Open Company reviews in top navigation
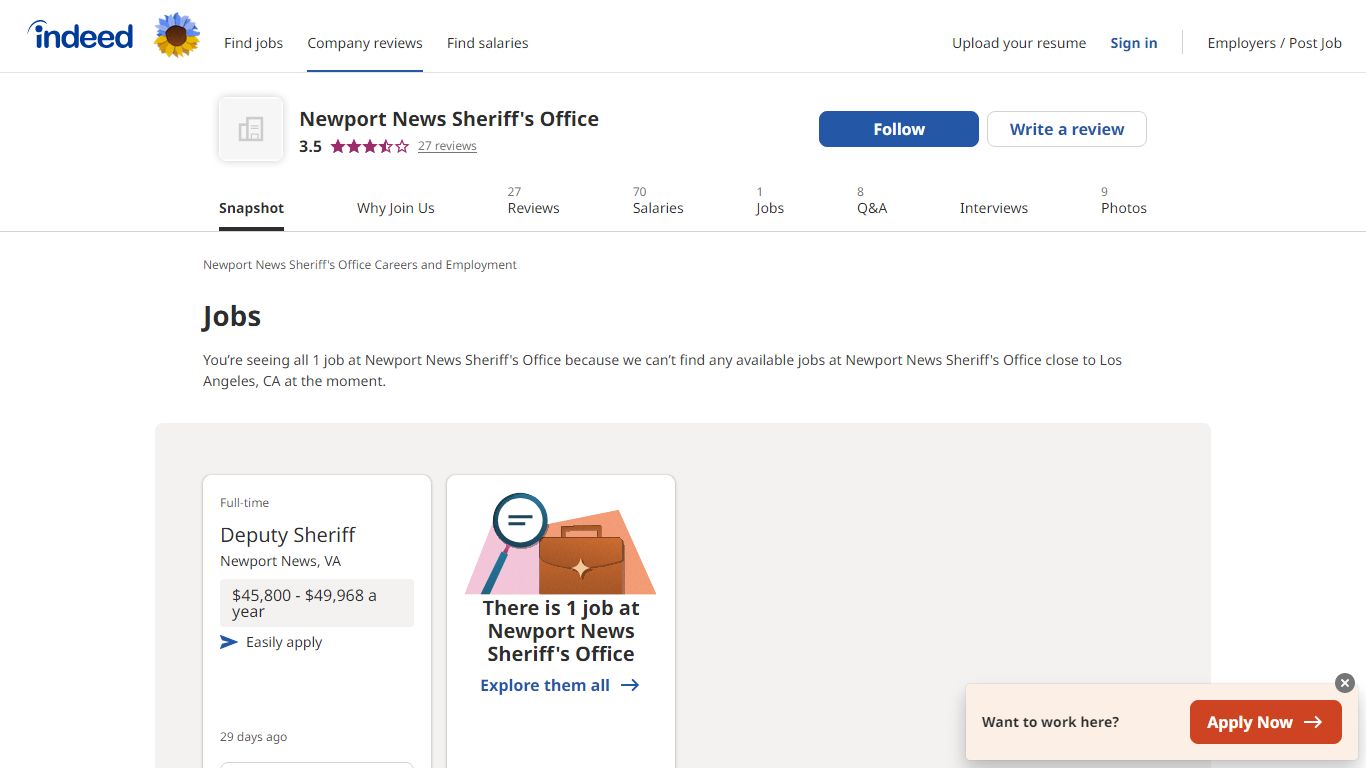The height and width of the screenshot is (768, 1366). pyautogui.click(x=365, y=43)
